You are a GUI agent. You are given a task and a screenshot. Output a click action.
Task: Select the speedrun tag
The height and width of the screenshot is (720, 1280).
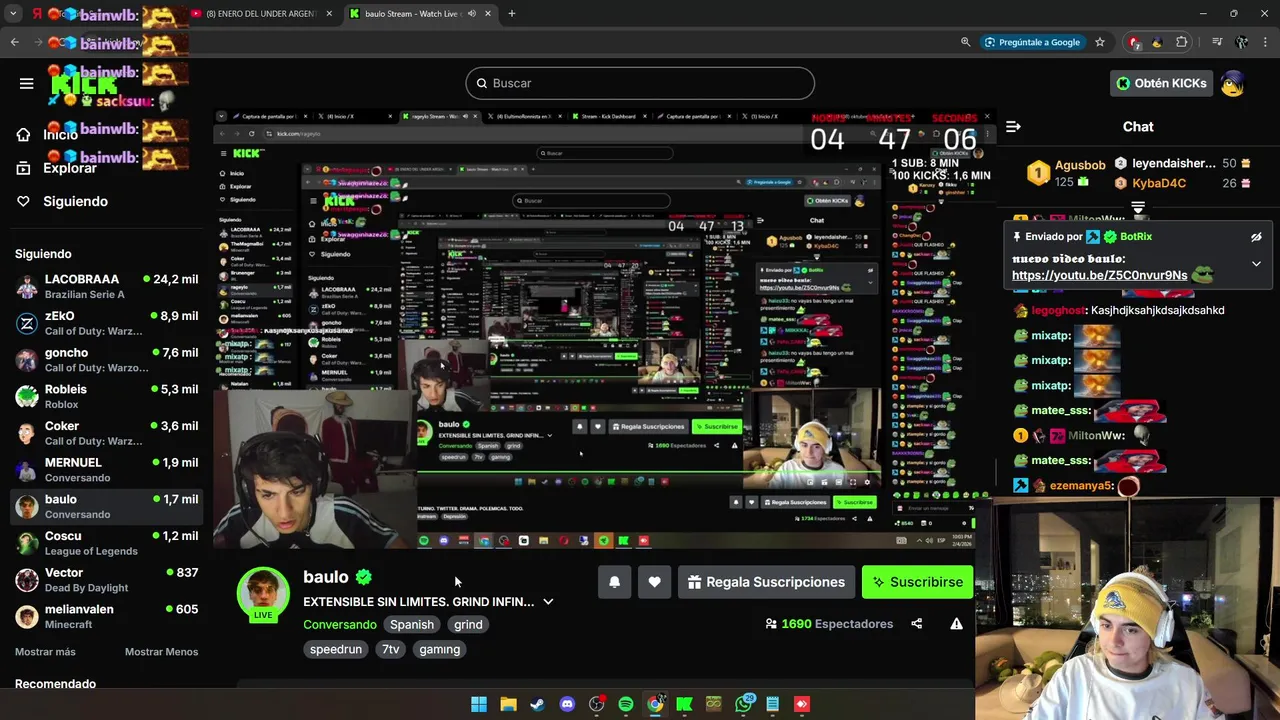pyautogui.click(x=336, y=649)
